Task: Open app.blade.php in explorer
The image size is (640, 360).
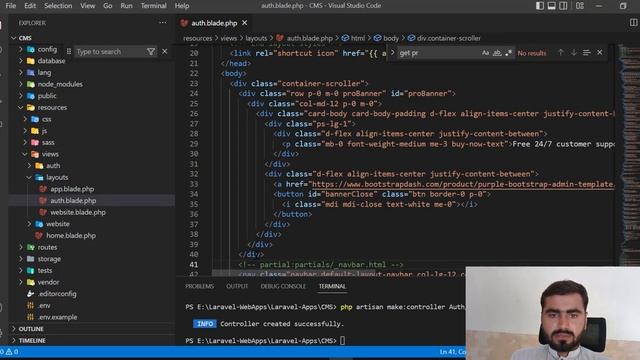Action: [x=72, y=189]
